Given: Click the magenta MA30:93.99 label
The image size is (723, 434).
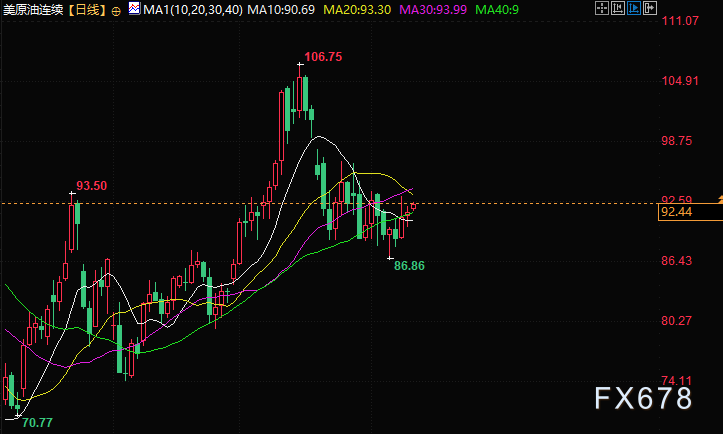Looking at the screenshot, I should point(433,9).
